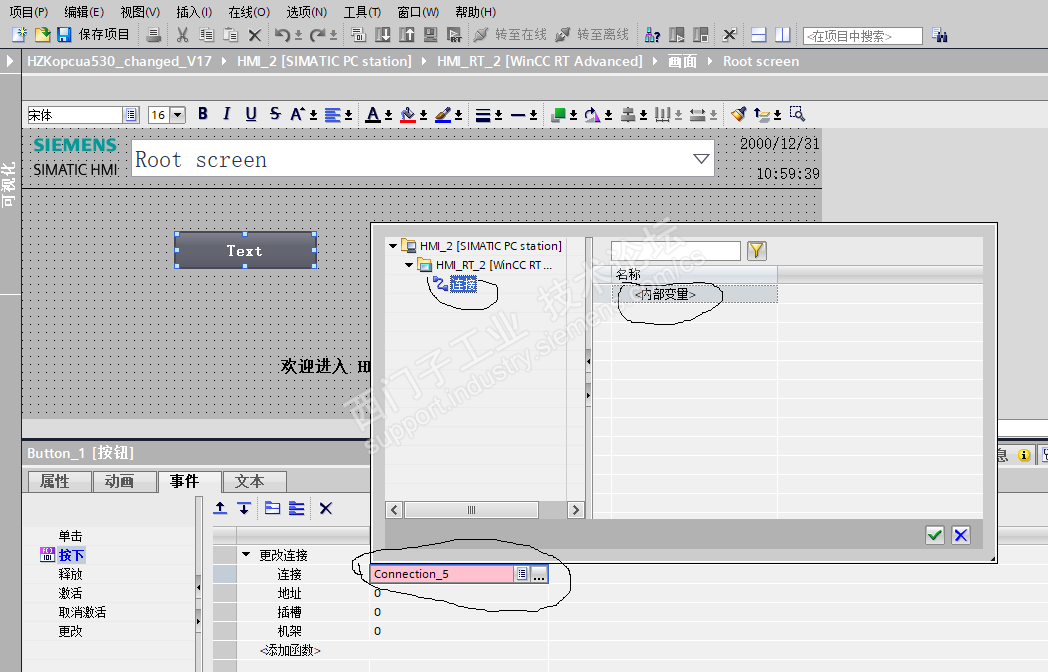
Task: Open the 工具(T) menu
Action: [362, 12]
